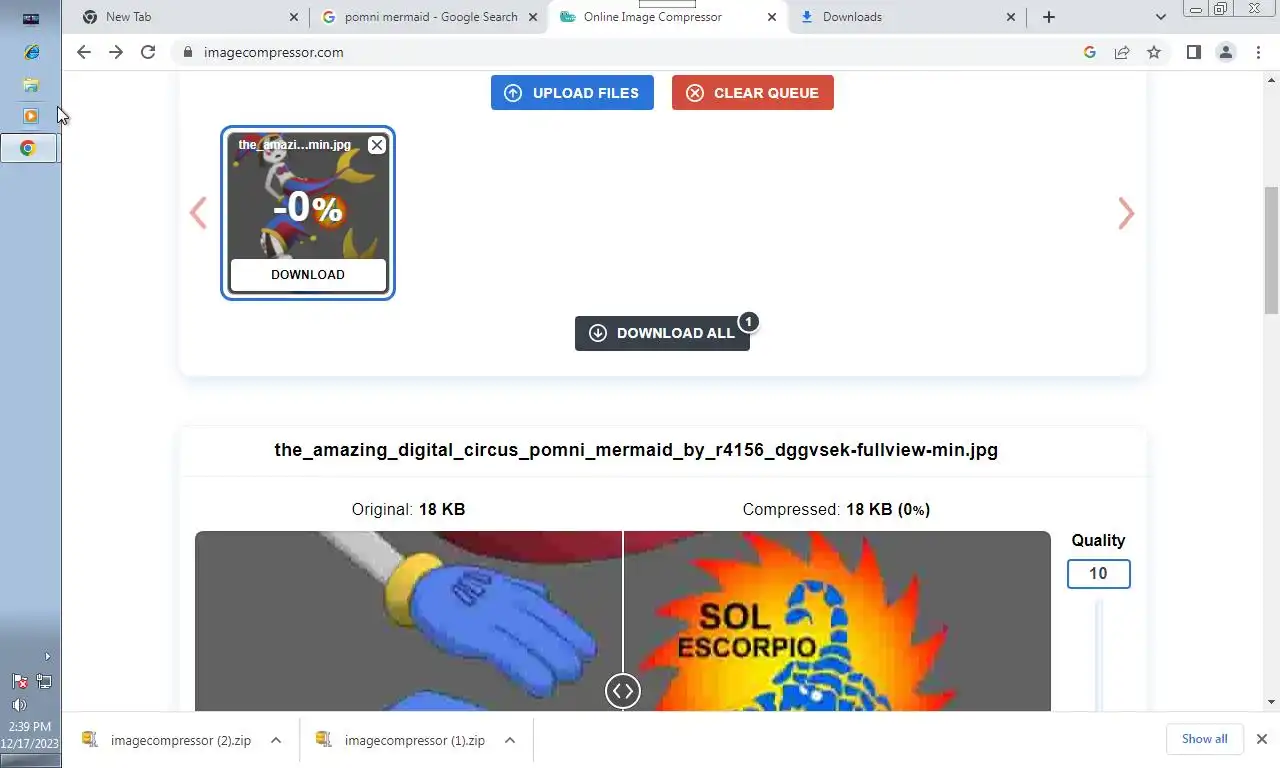
Task: Clear the compression queue
Action: click(x=753, y=93)
